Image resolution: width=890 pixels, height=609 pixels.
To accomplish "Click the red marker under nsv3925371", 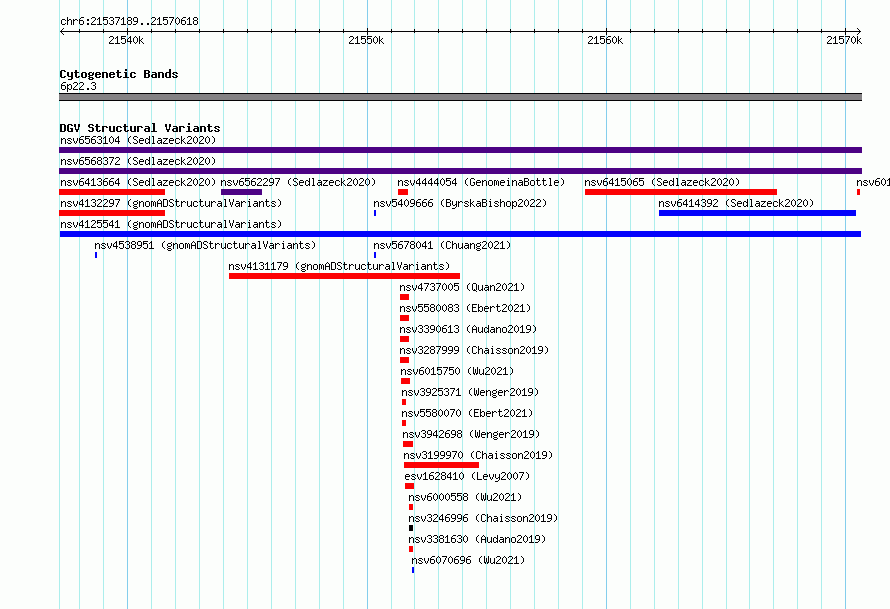I will [404, 402].
